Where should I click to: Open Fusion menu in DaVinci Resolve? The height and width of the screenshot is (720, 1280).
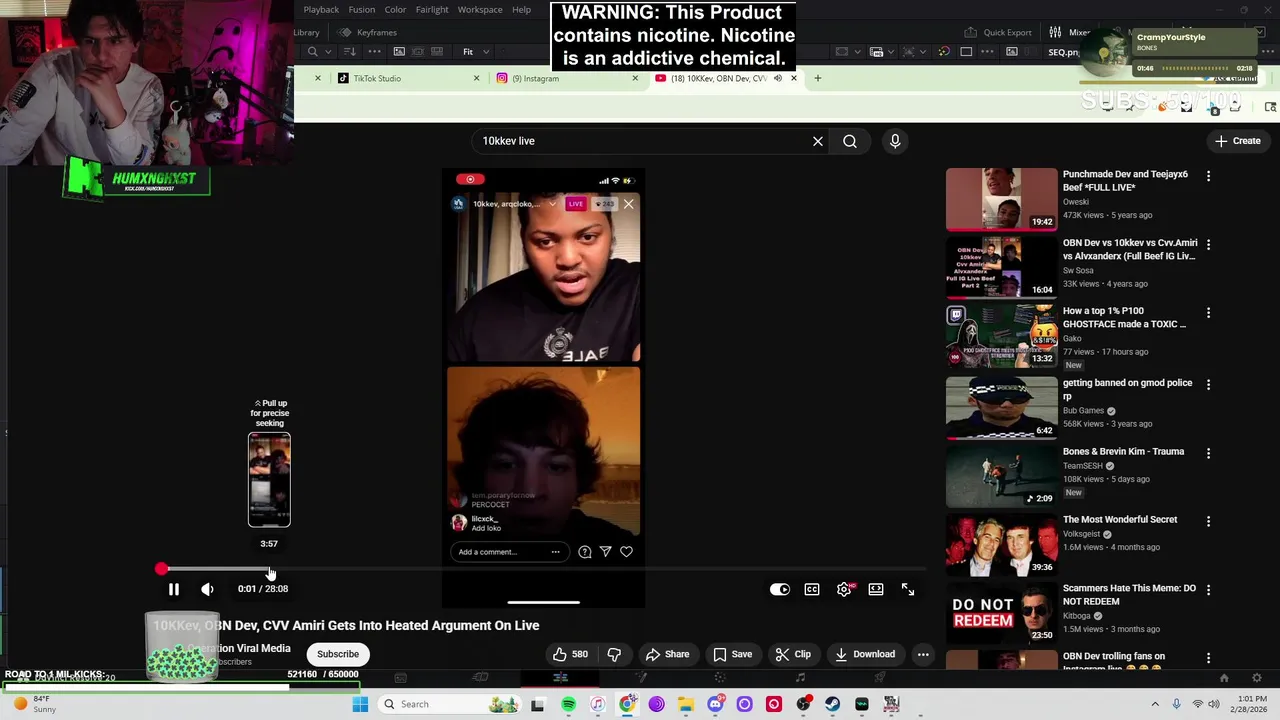(x=362, y=10)
